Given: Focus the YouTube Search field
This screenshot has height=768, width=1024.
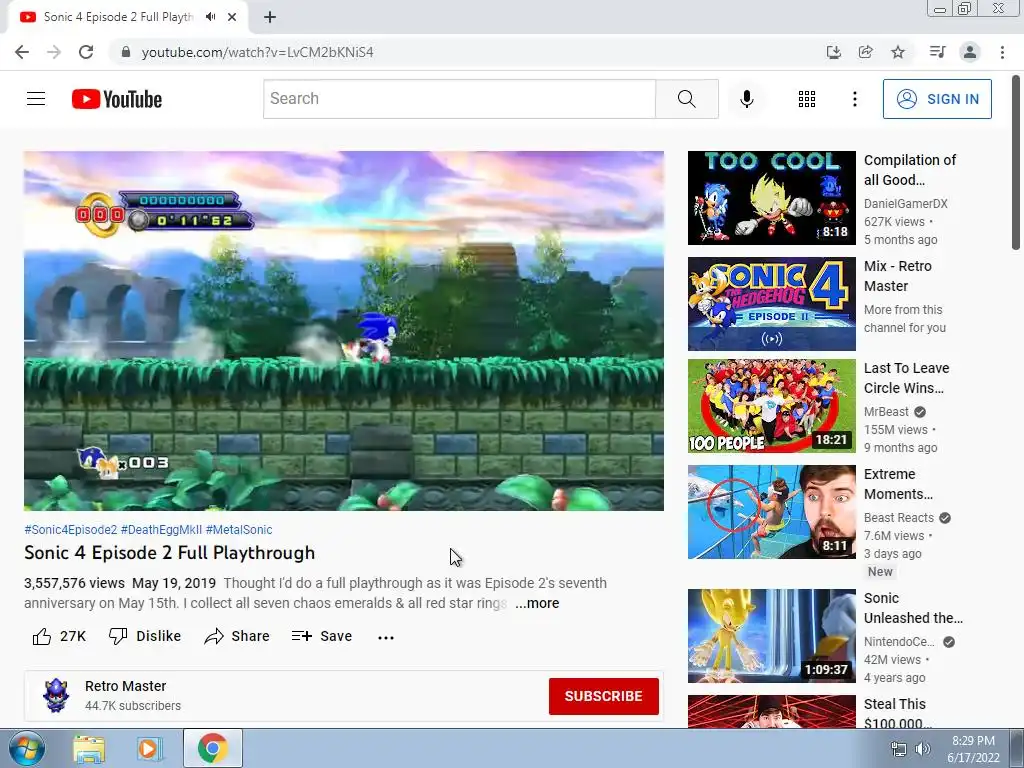Looking at the screenshot, I should coord(459,99).
